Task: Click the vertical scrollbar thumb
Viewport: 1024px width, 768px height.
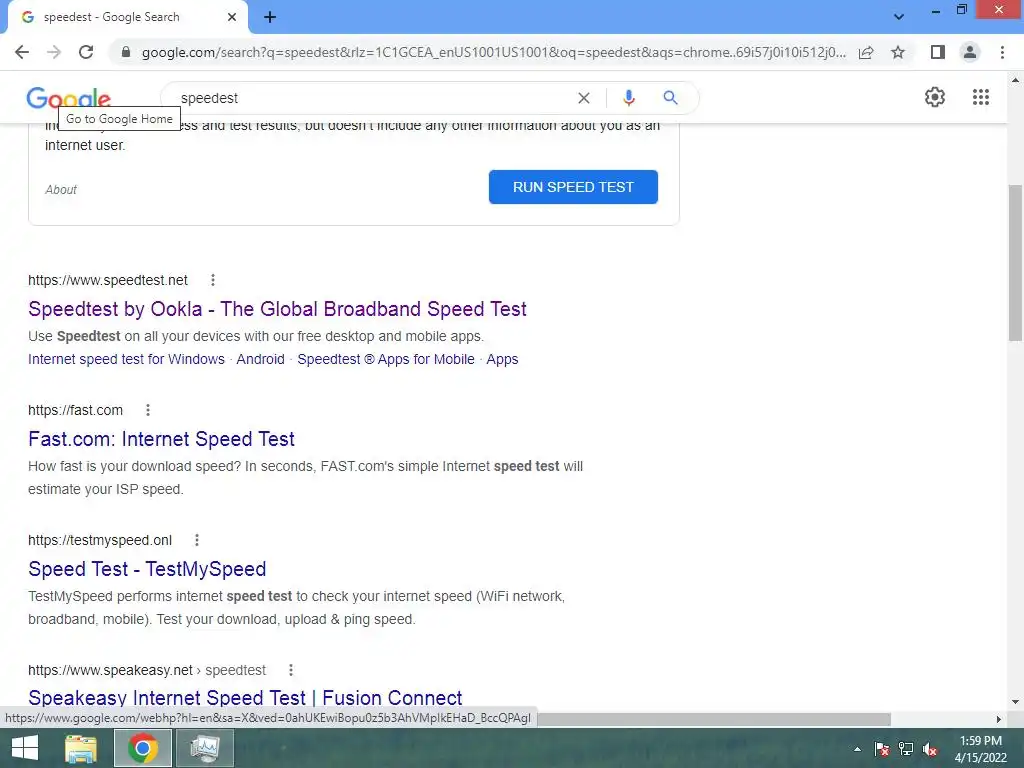Action: coord(1015,263)
